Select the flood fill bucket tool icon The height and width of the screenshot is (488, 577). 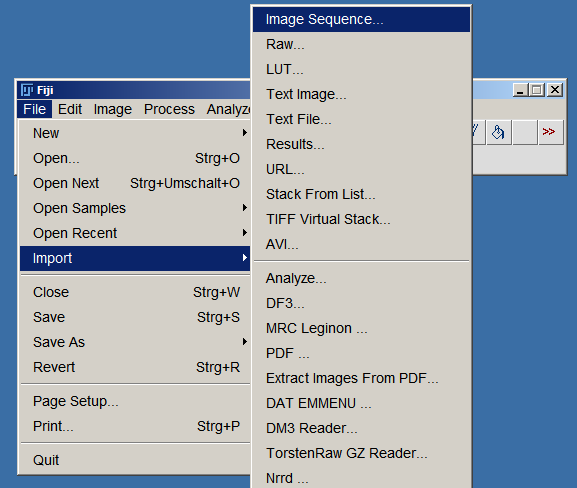coord(499,132)
